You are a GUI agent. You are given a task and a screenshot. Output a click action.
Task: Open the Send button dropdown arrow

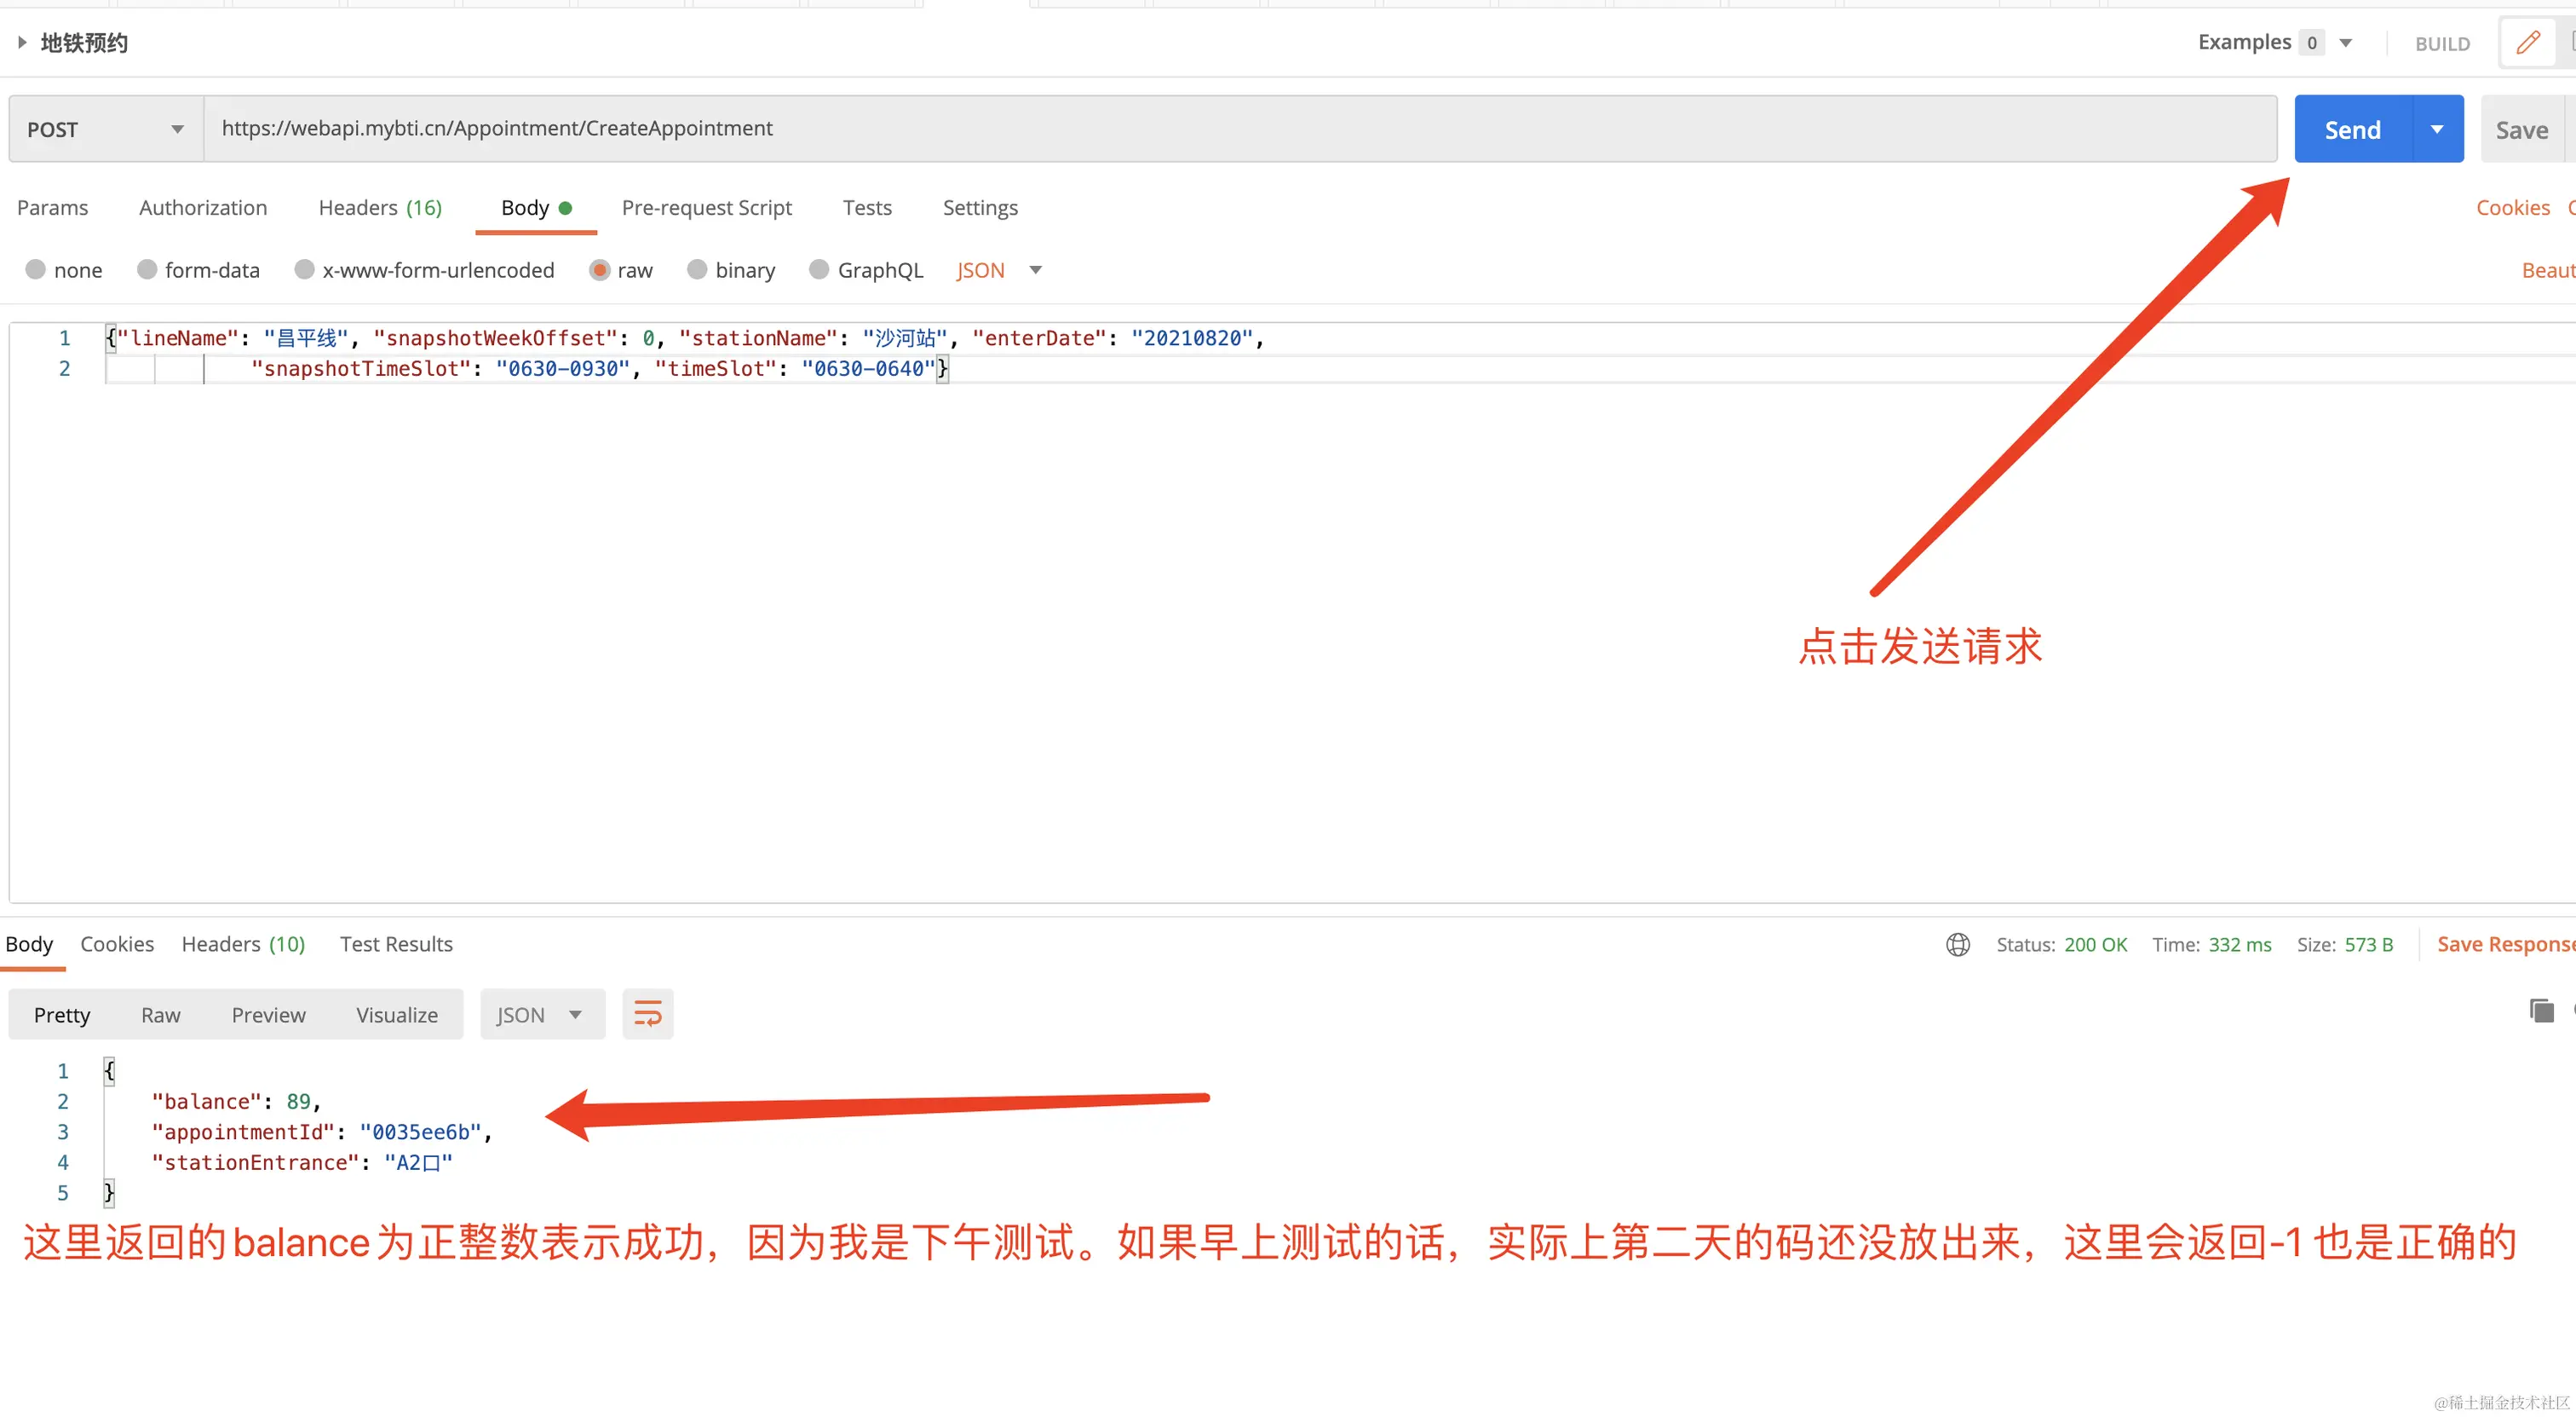pyautogui.click(x=2437, y=129)
